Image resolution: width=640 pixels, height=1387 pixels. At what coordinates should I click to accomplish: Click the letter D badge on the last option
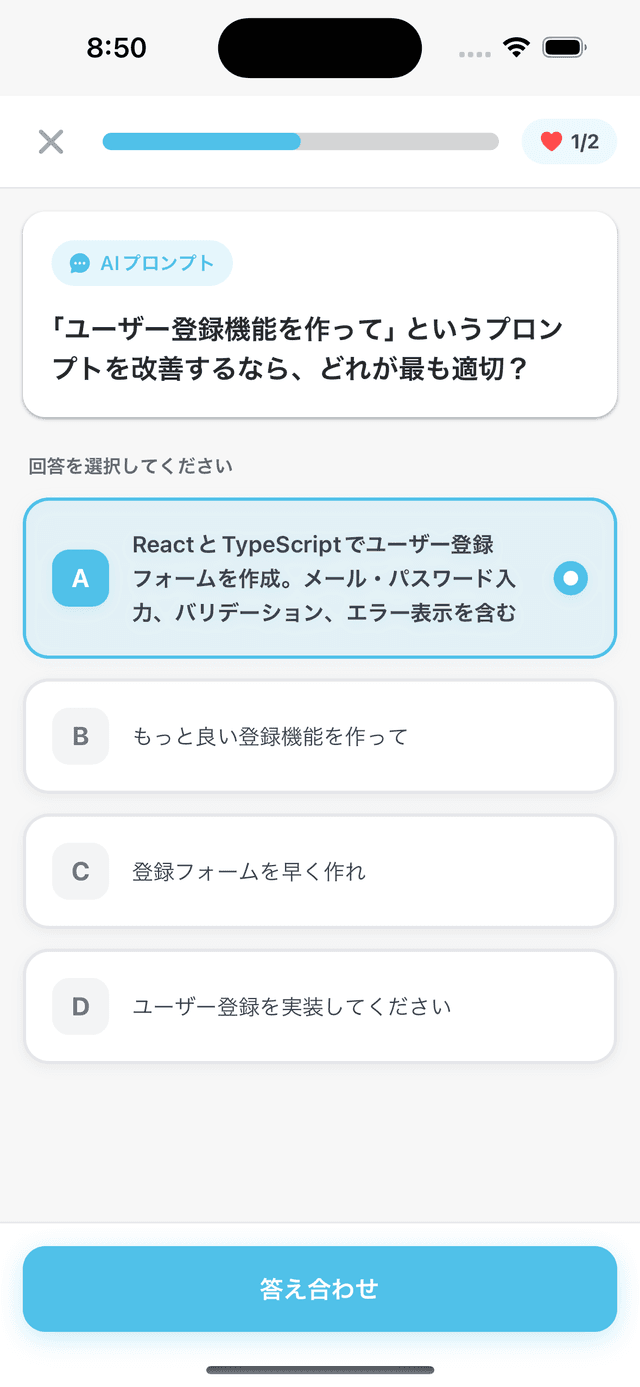click(80, 1006)
